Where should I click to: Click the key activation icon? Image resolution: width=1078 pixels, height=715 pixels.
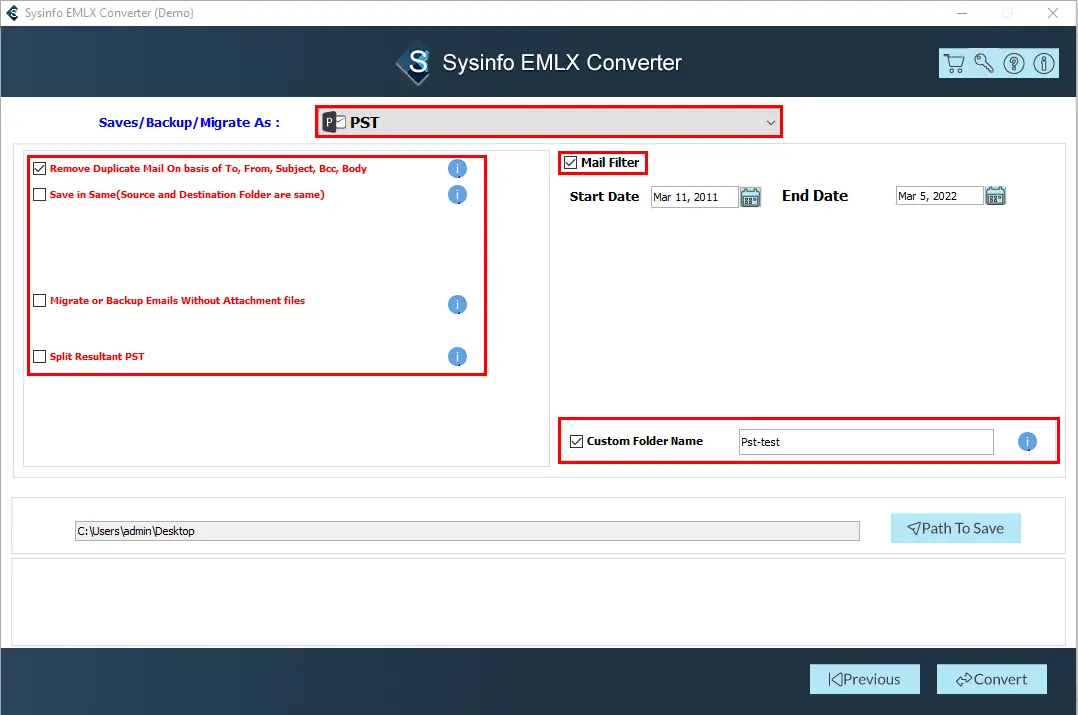tap(984, 64)
